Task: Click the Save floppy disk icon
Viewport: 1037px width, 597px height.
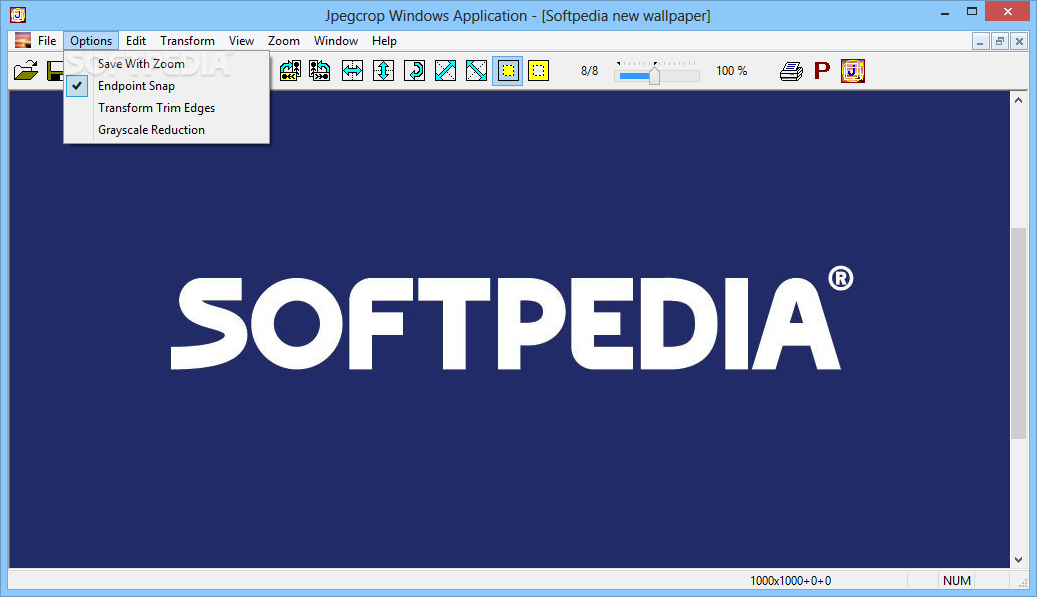Action: 55,71
